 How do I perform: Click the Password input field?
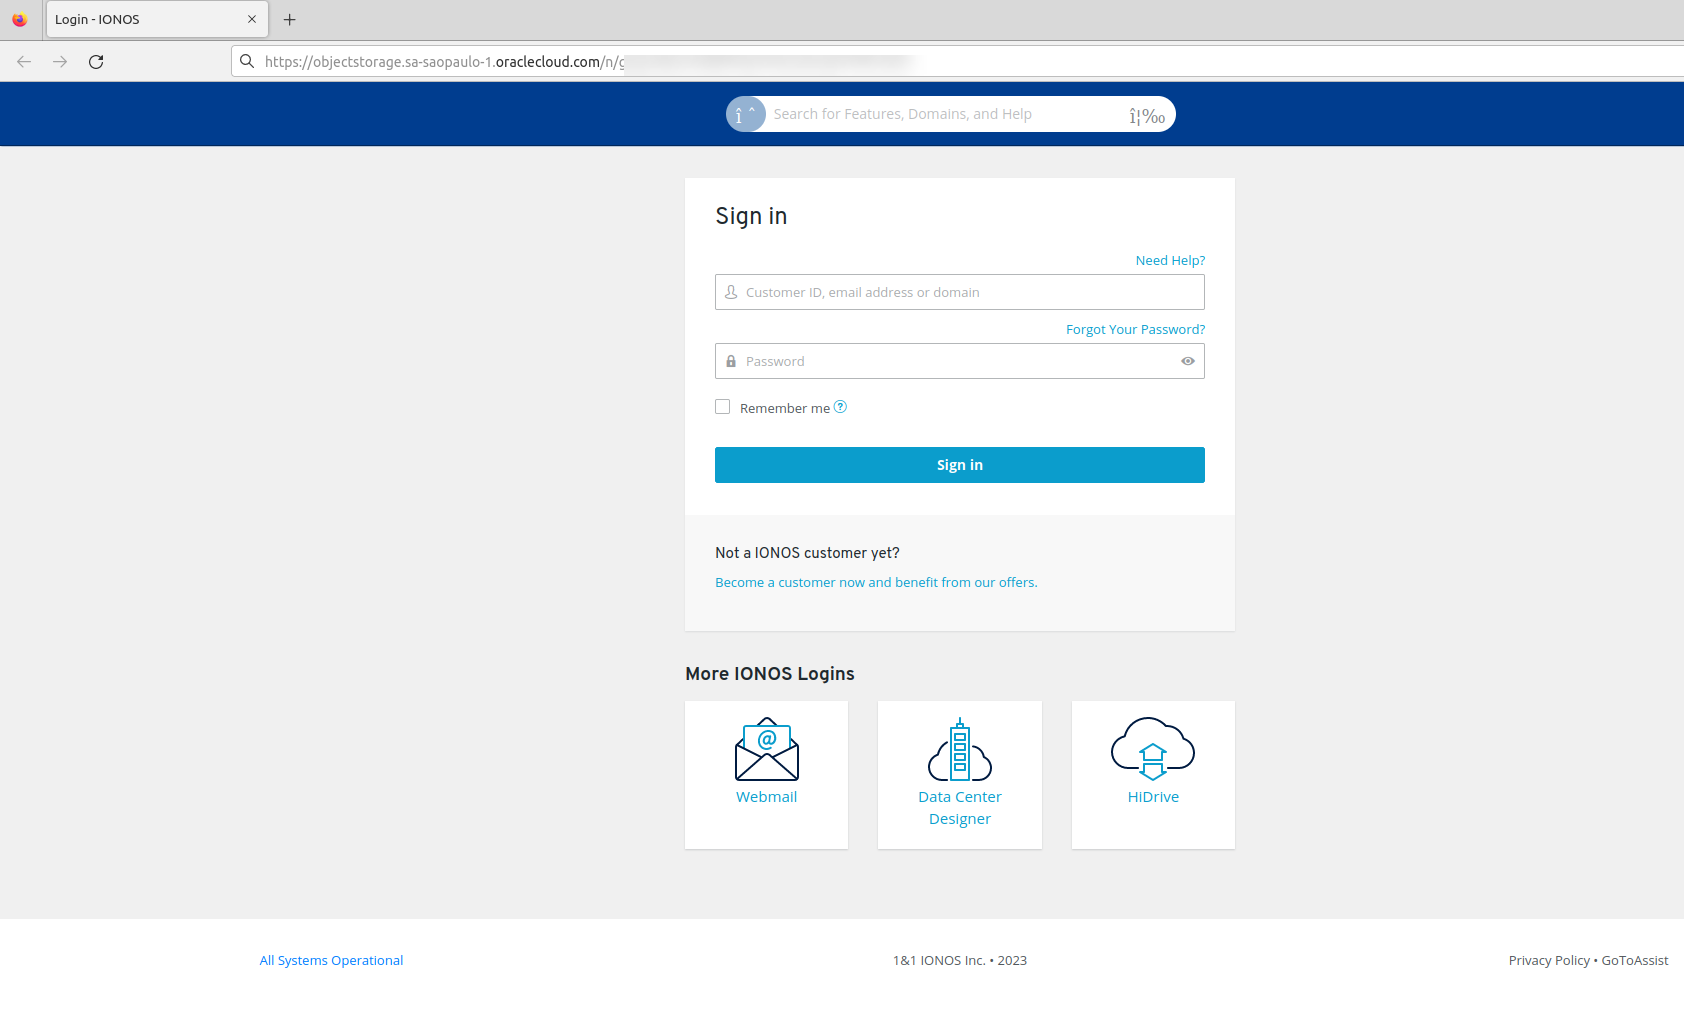click(x=960, y=361)
